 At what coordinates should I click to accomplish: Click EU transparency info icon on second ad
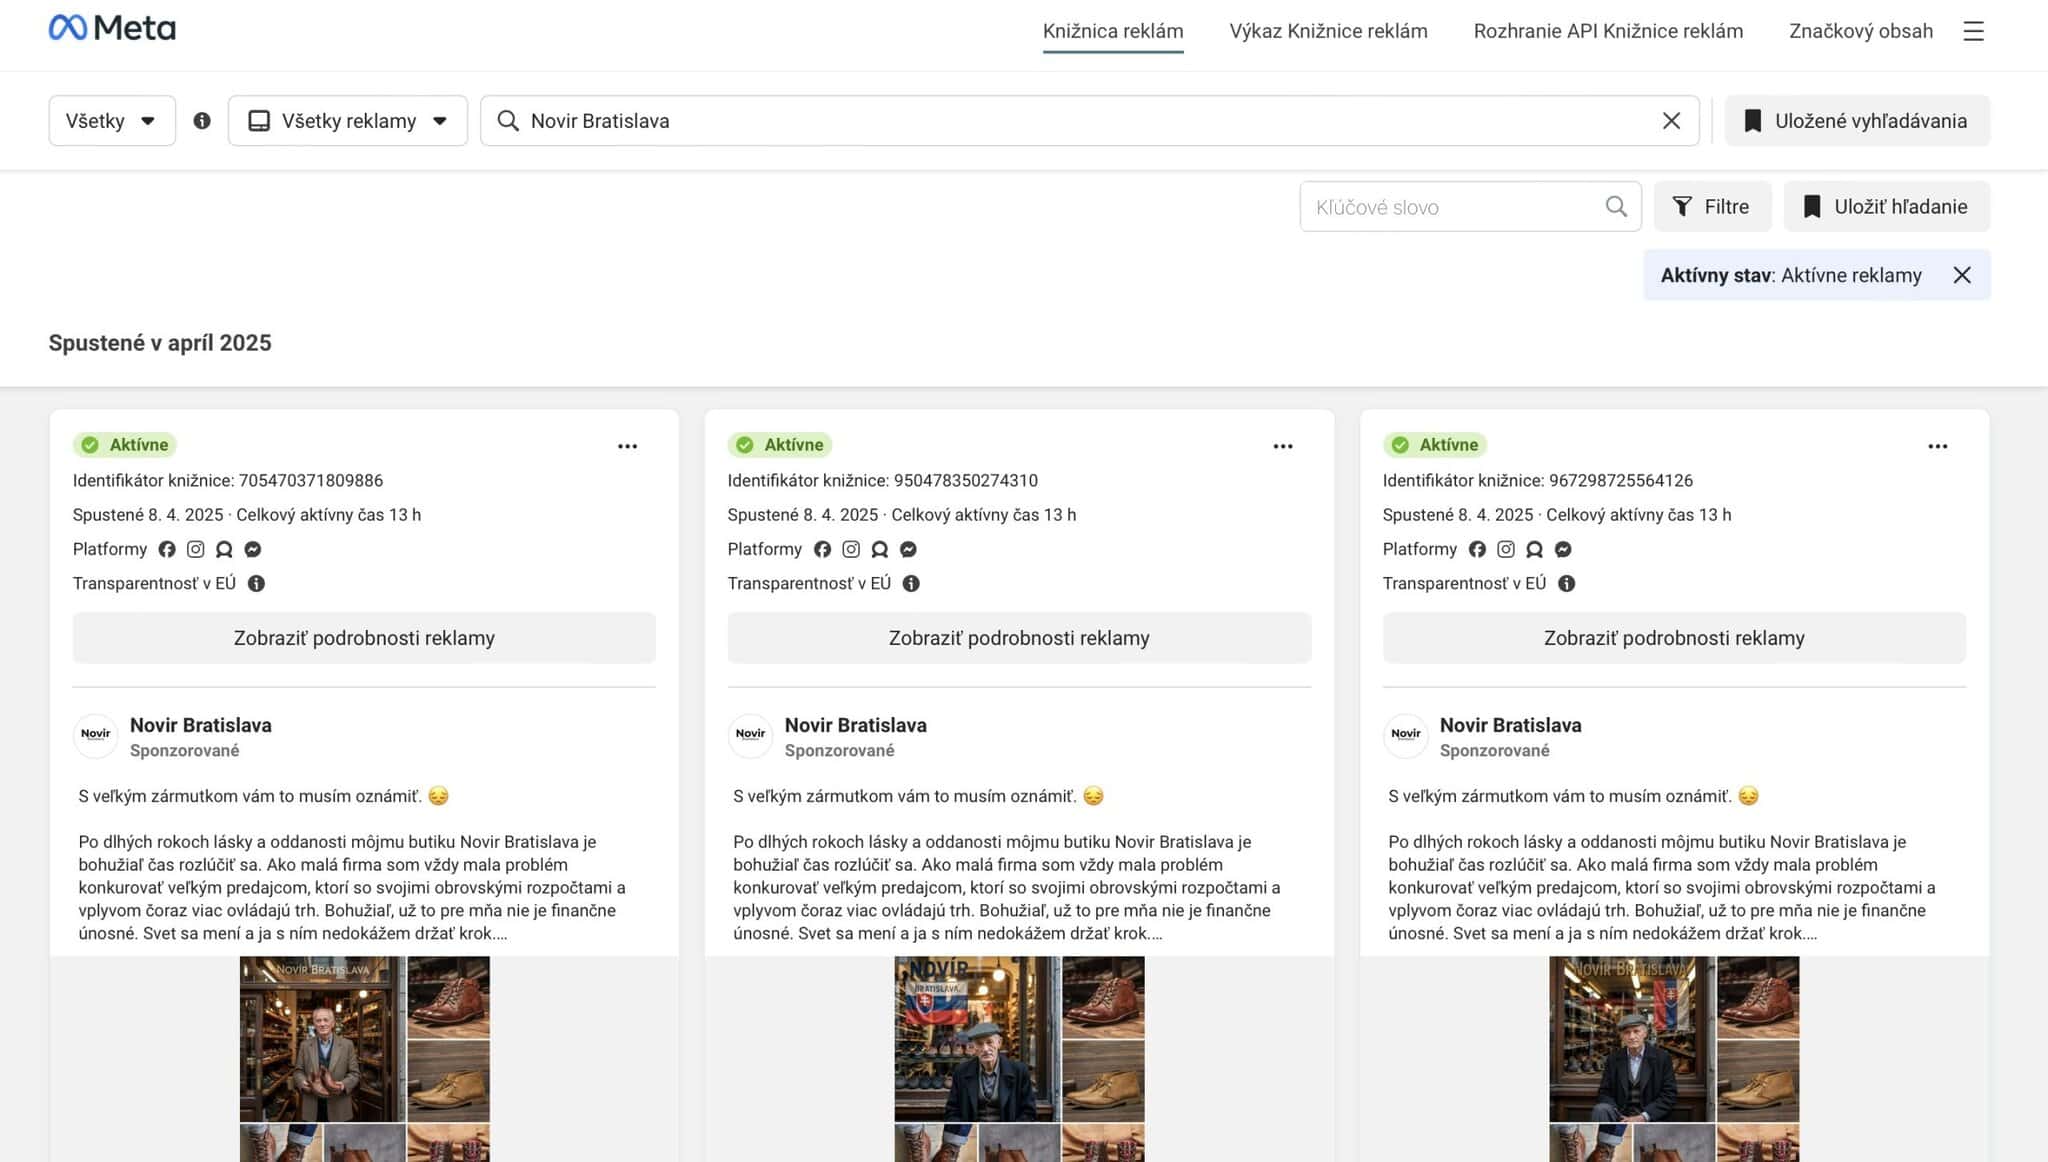[911, 583]
